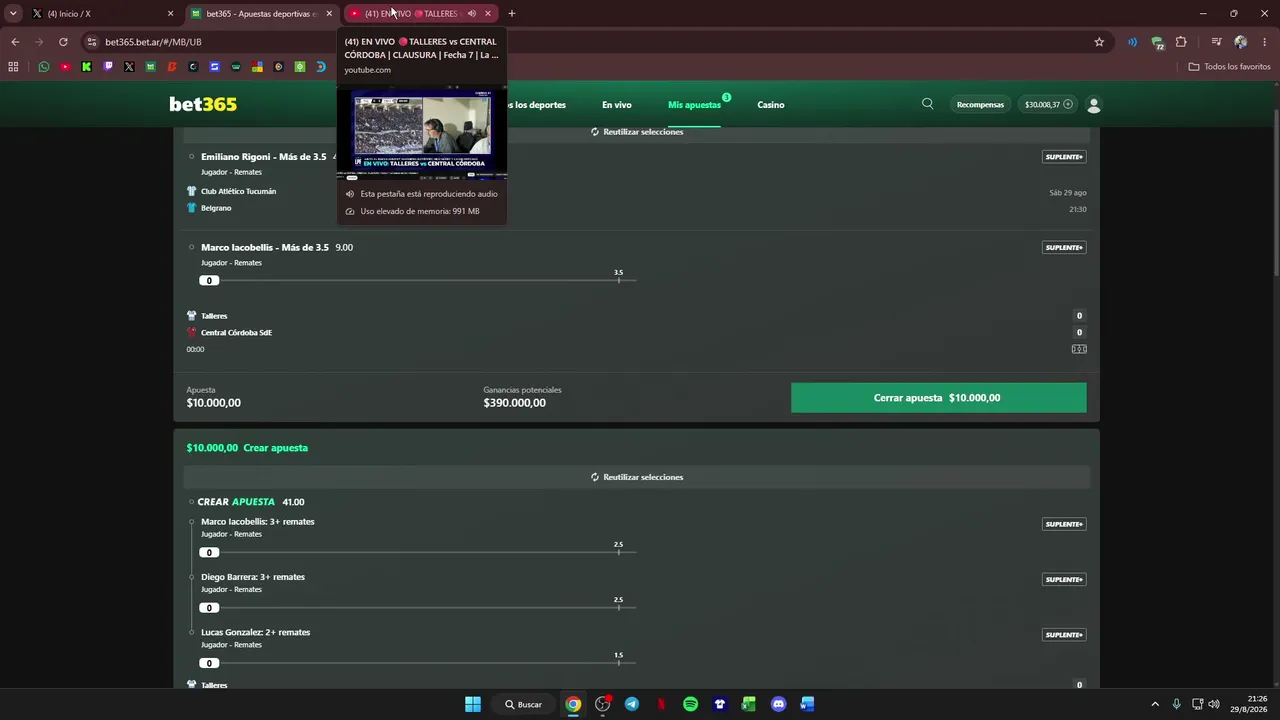1280x720 pixels.
Task: Go back to the previous page
Action: point(15,42)
